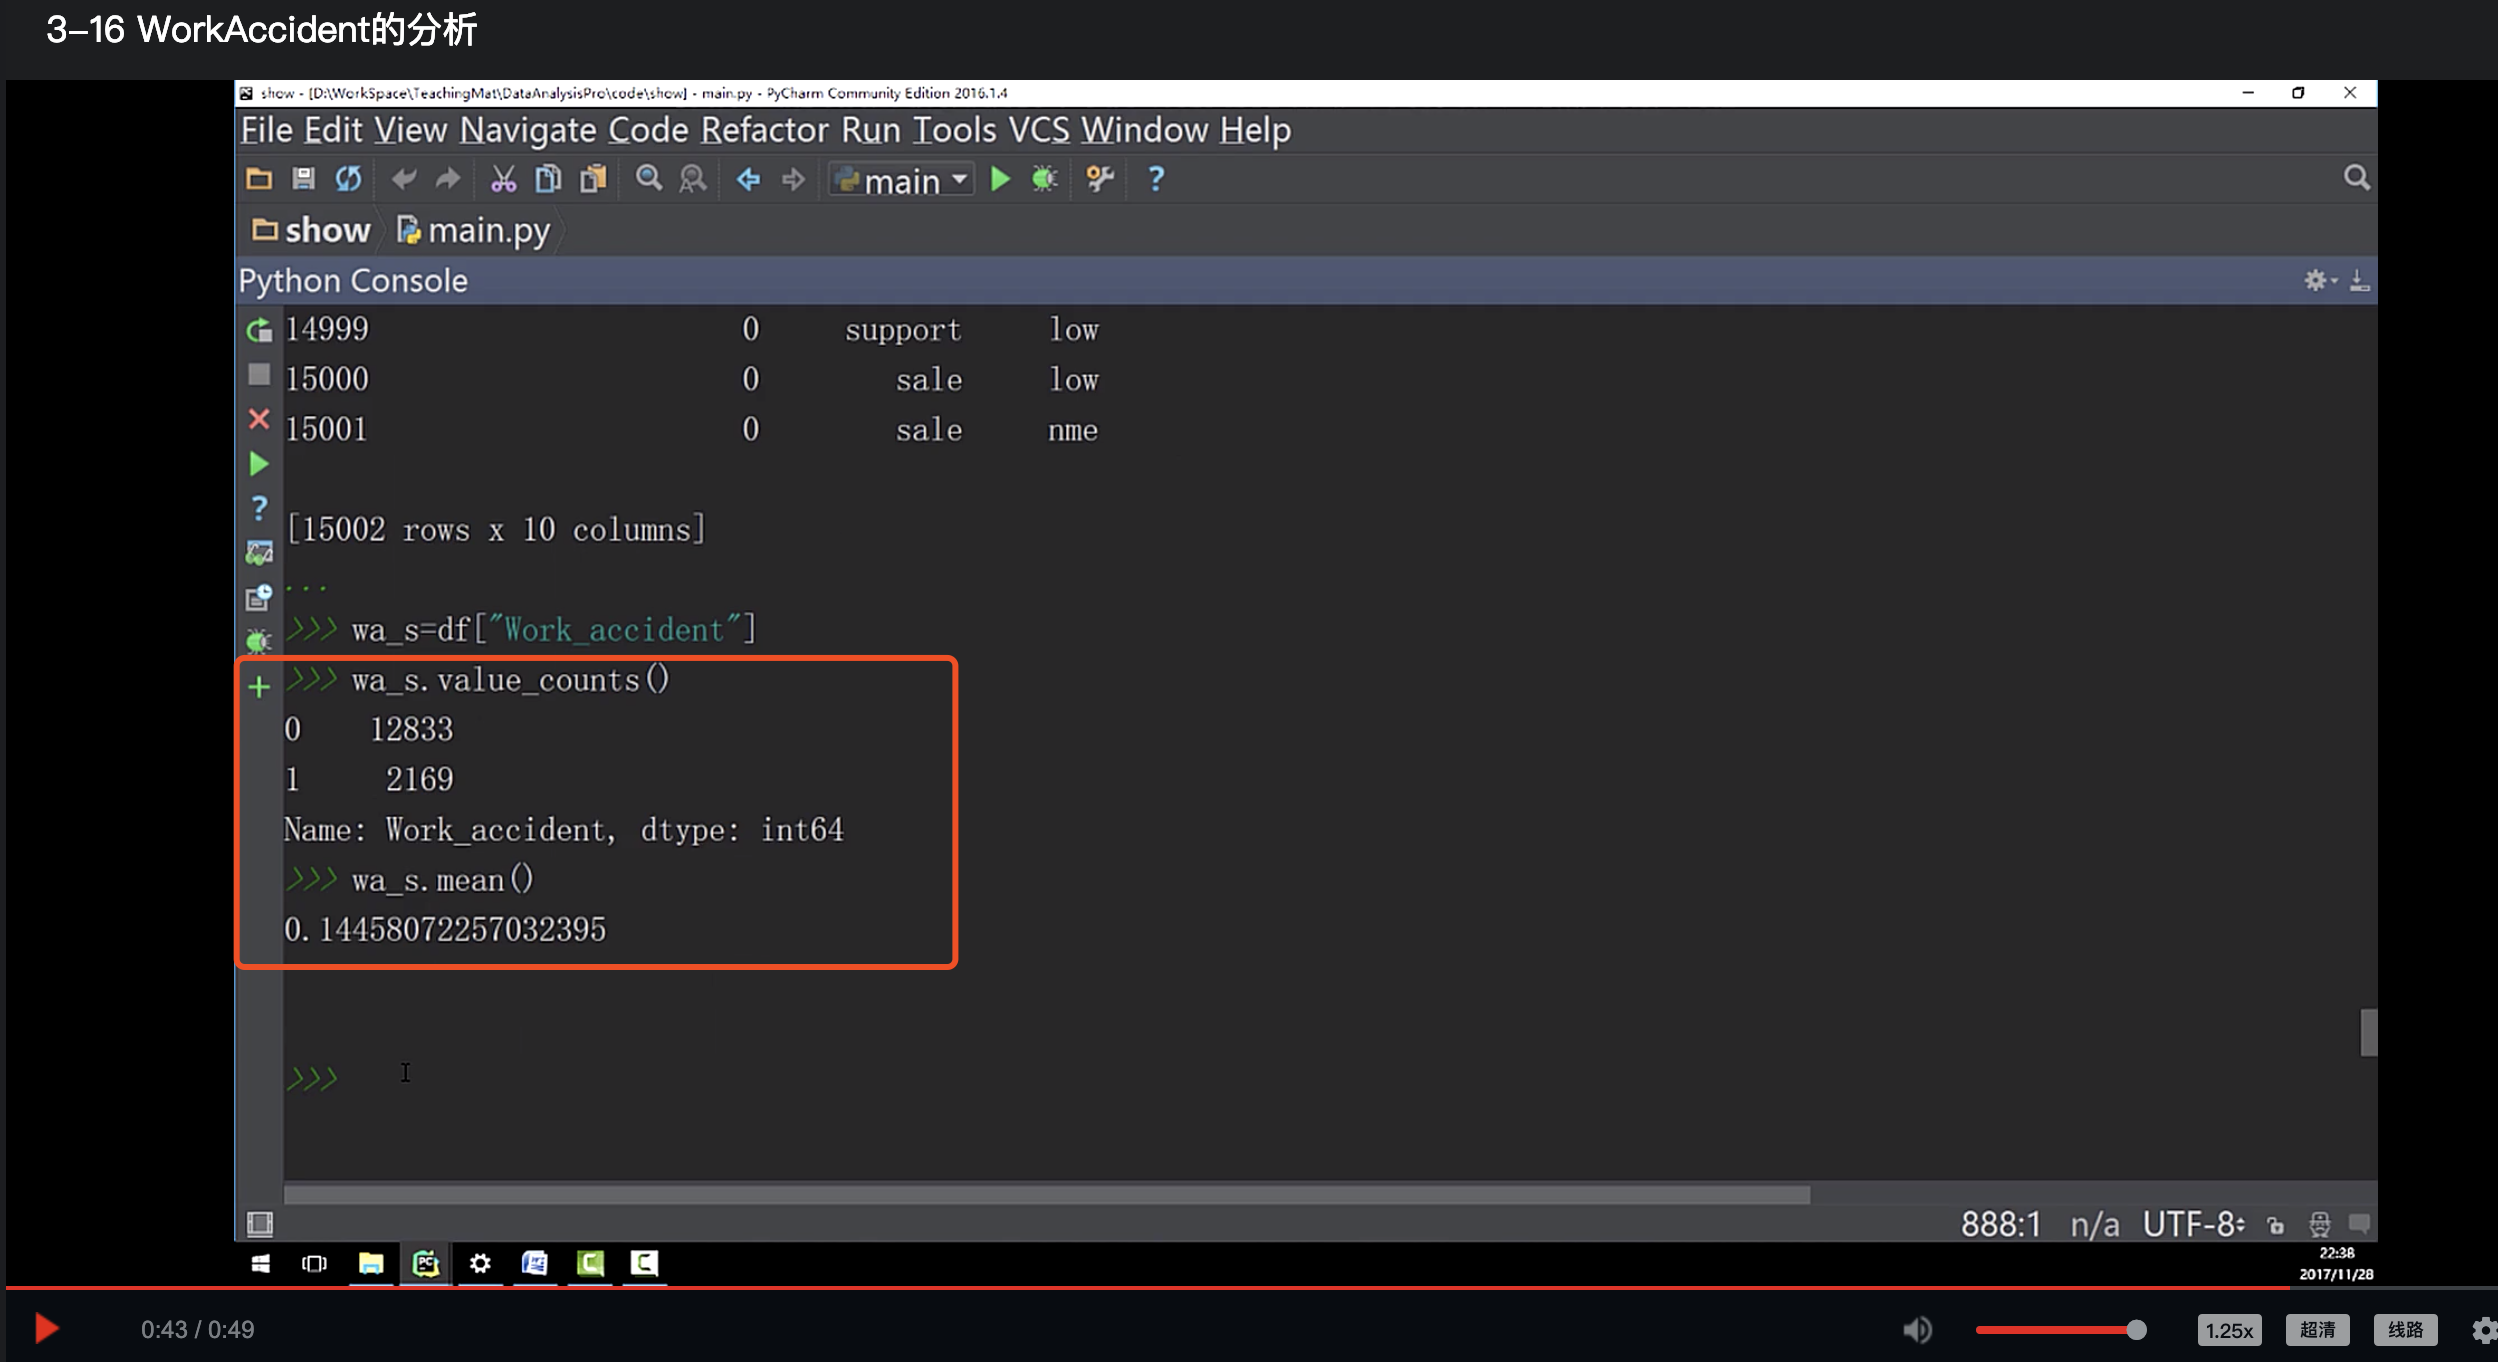
Task: Open console help question mark in sidebar
Action: click(x=259, y=508)
